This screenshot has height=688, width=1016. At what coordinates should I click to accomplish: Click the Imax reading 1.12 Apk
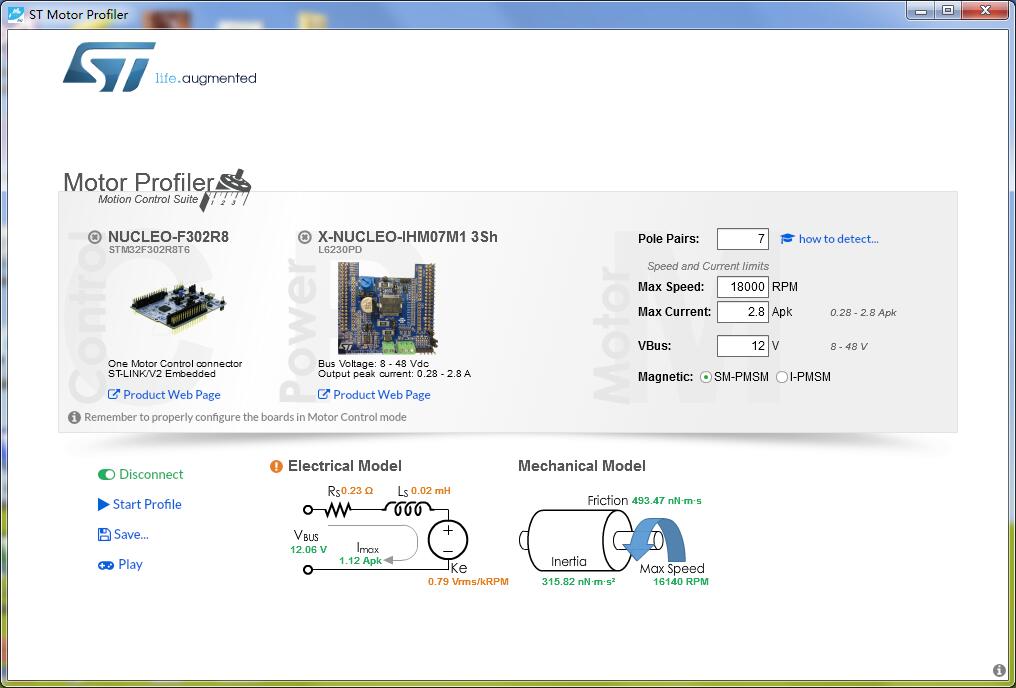click(x=360, y=561)
